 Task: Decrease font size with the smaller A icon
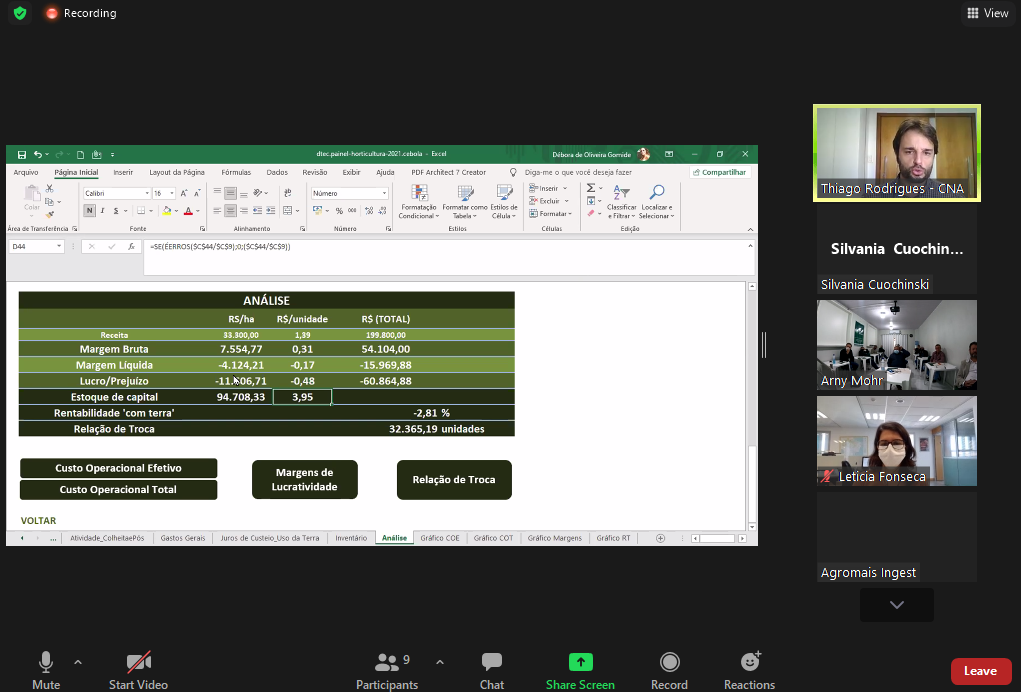tap(197, 193)
